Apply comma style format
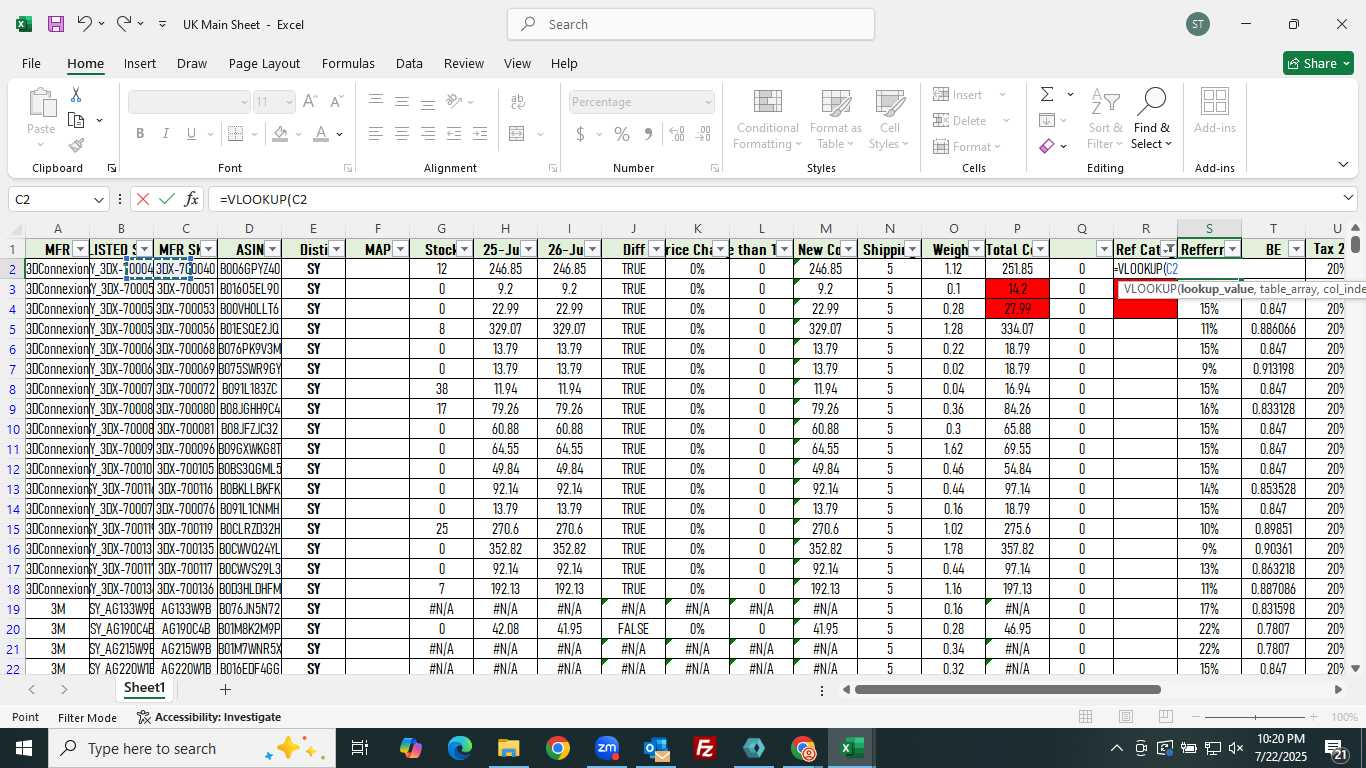Image resolution: width=1366 pixels, height=768 pixels. pos(648,134)
